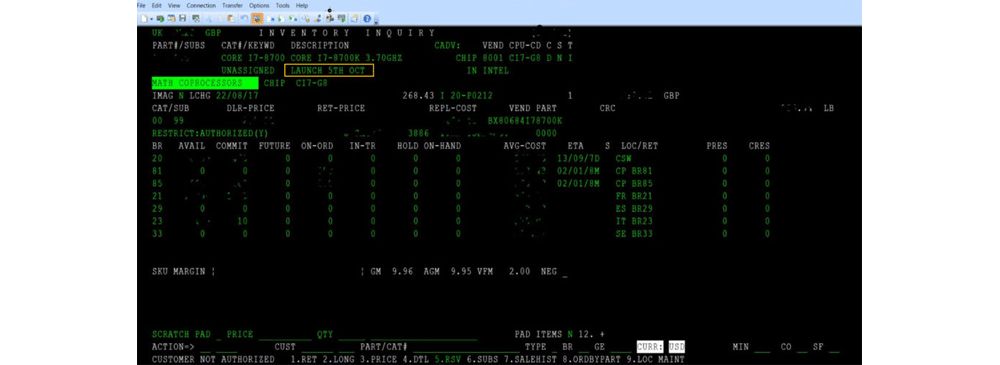Click the scratch pad QTY field

pyautogui.click(x=352, y=334)
